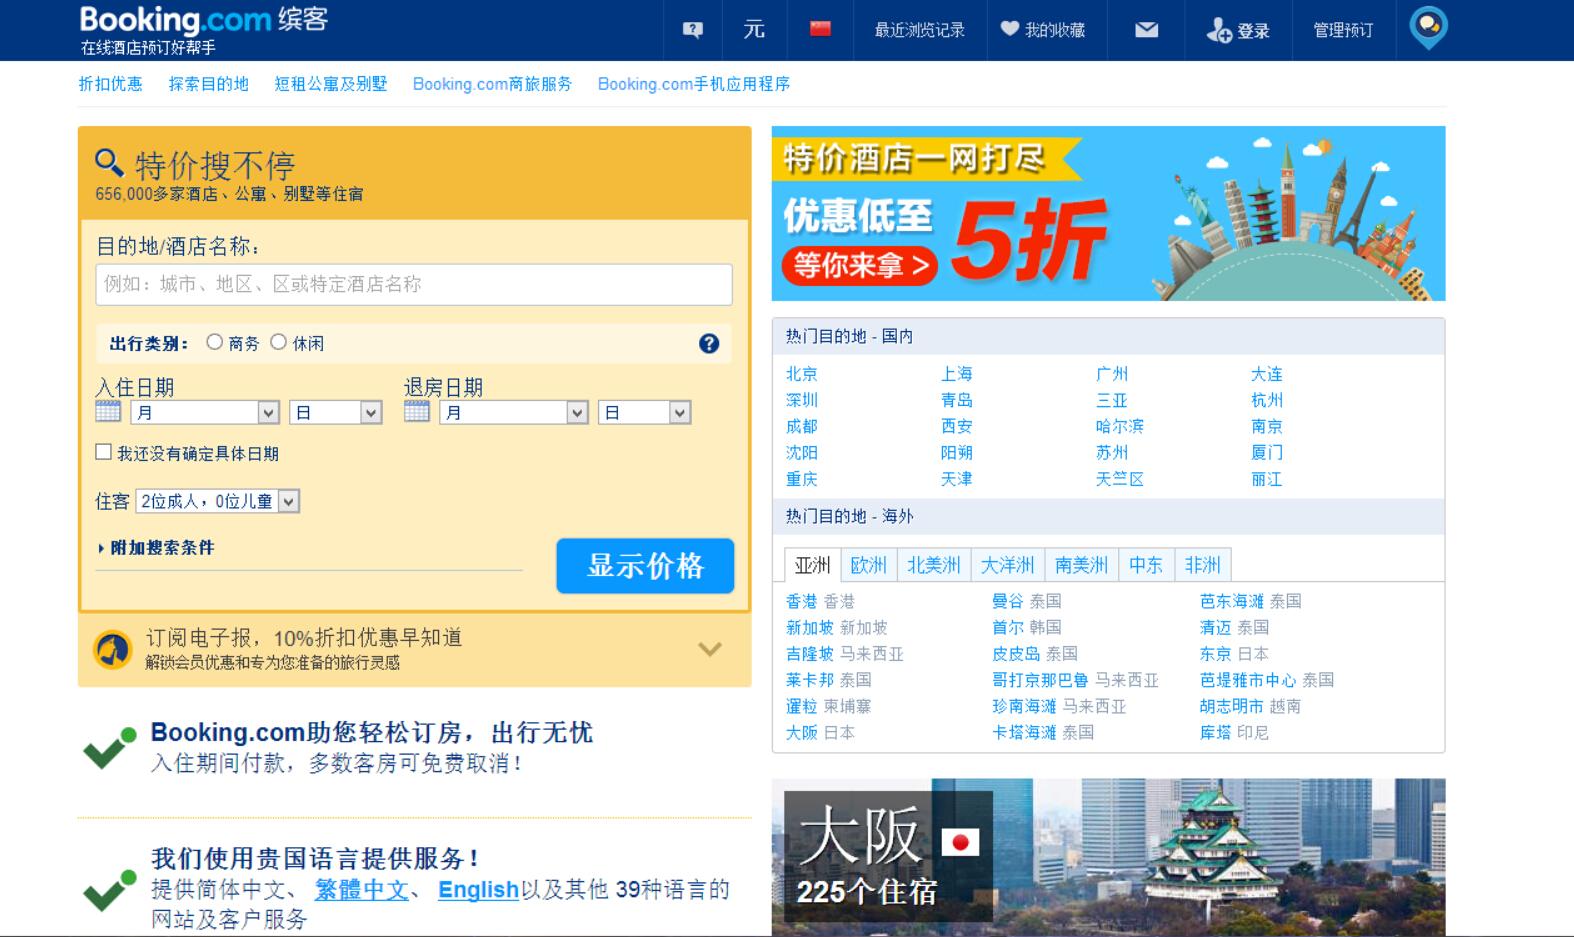
Task: Select 成都 destination link
Action: 802,426
